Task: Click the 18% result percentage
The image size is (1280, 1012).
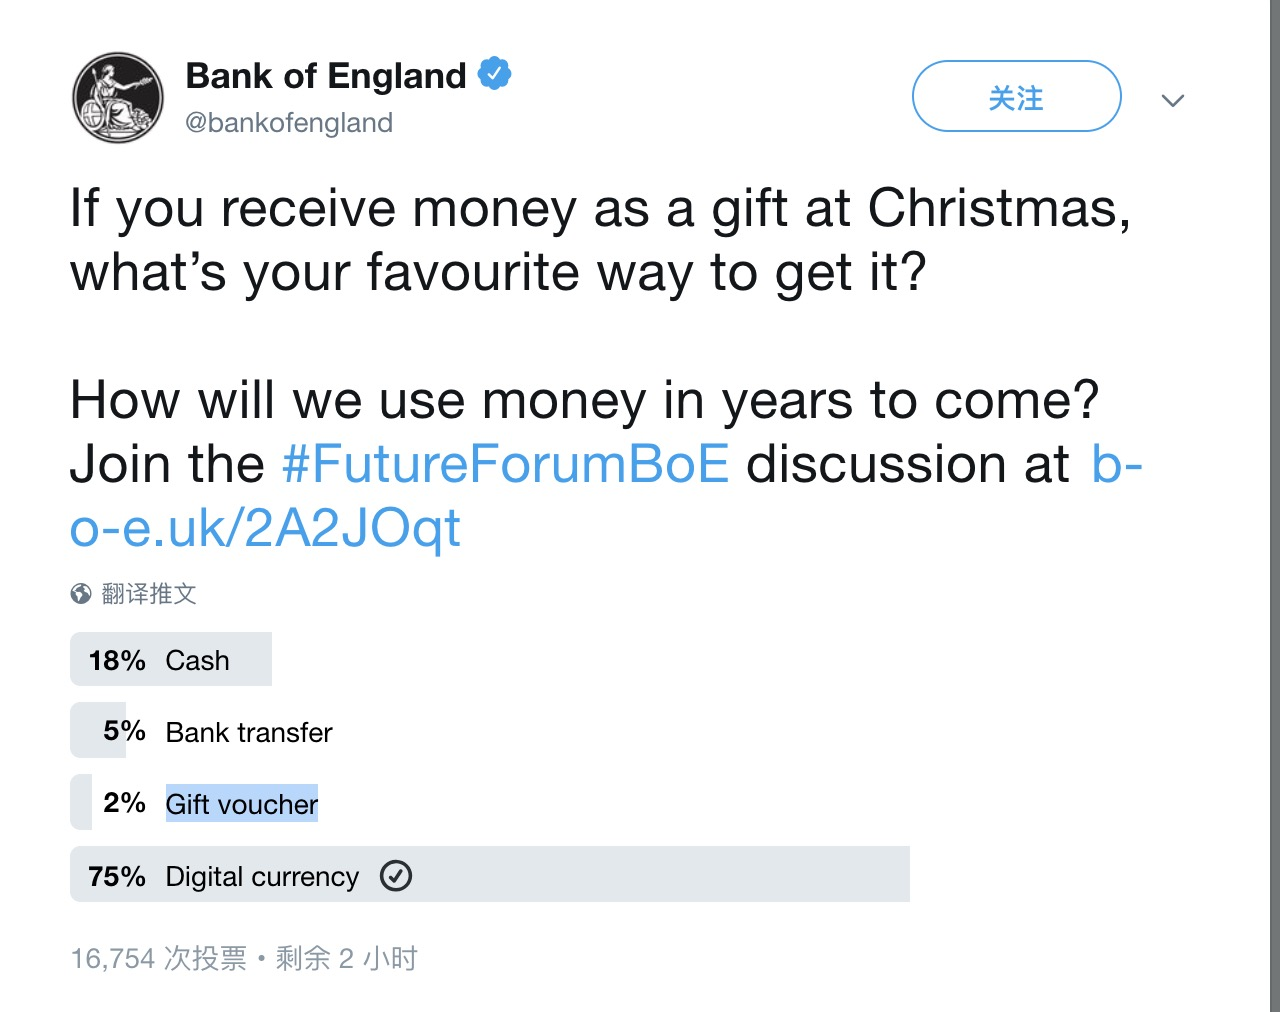Action: click(x=117, y=661)
